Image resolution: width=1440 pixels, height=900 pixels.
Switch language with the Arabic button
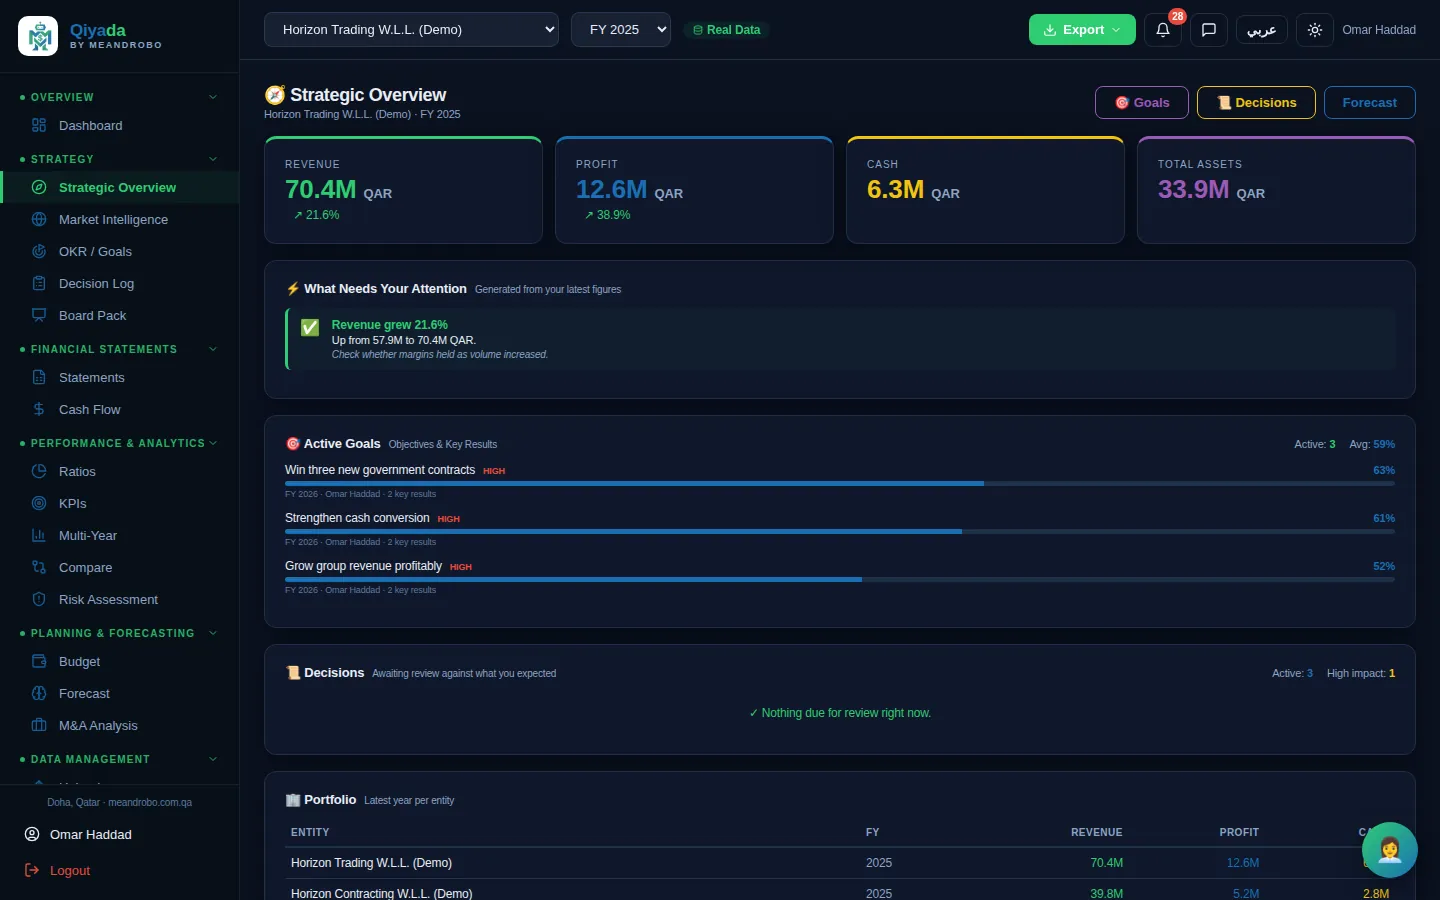pos(1262,30)
